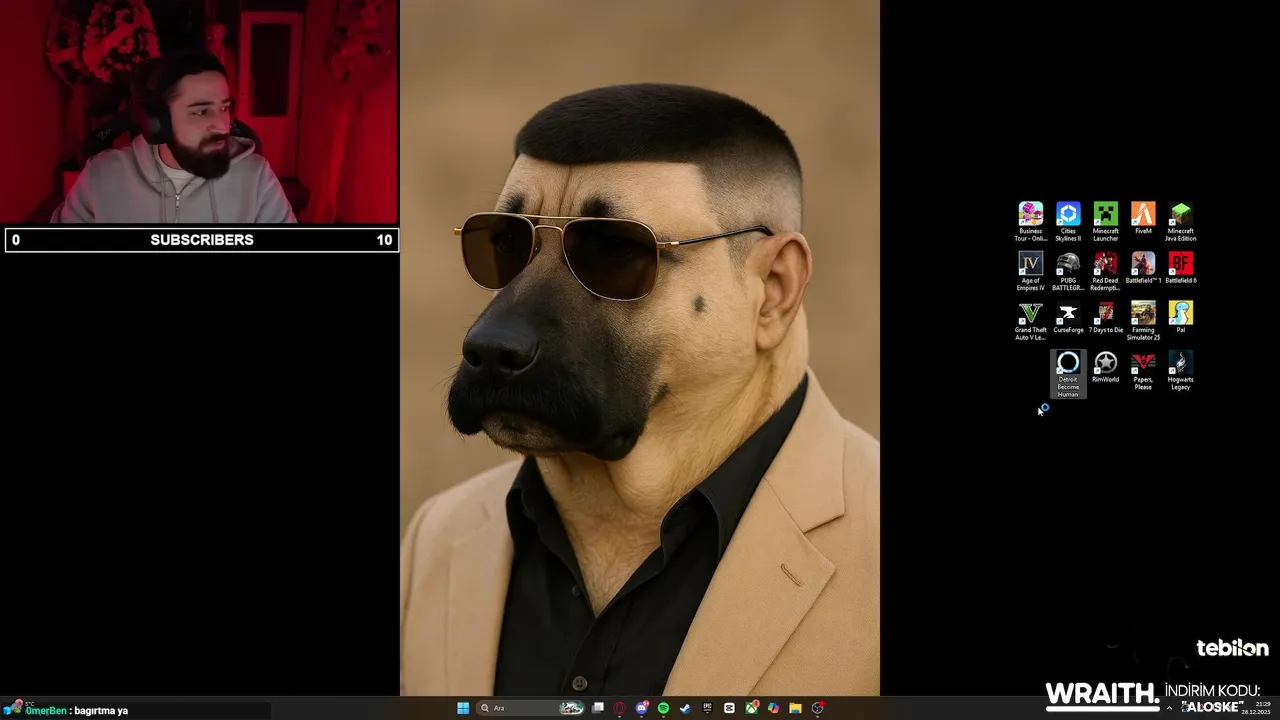Image resolution: width=1280 pixels, height=720 pixels.
Task: Select Hogwarts Legacy desktop shortcut
Action: pyautogui.click(x=1181, y=370)
